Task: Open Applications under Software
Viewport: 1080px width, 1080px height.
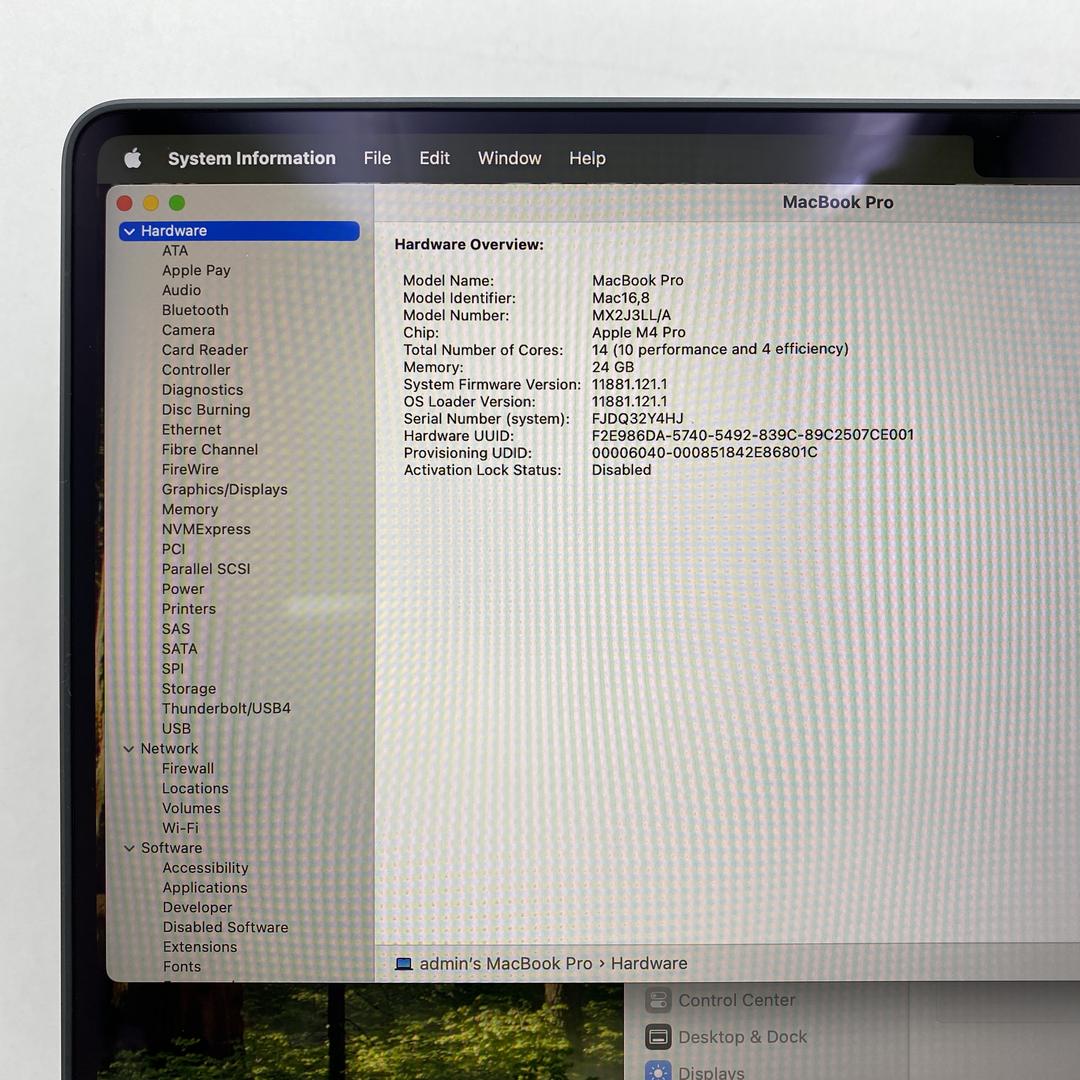Action: [205, 887]
